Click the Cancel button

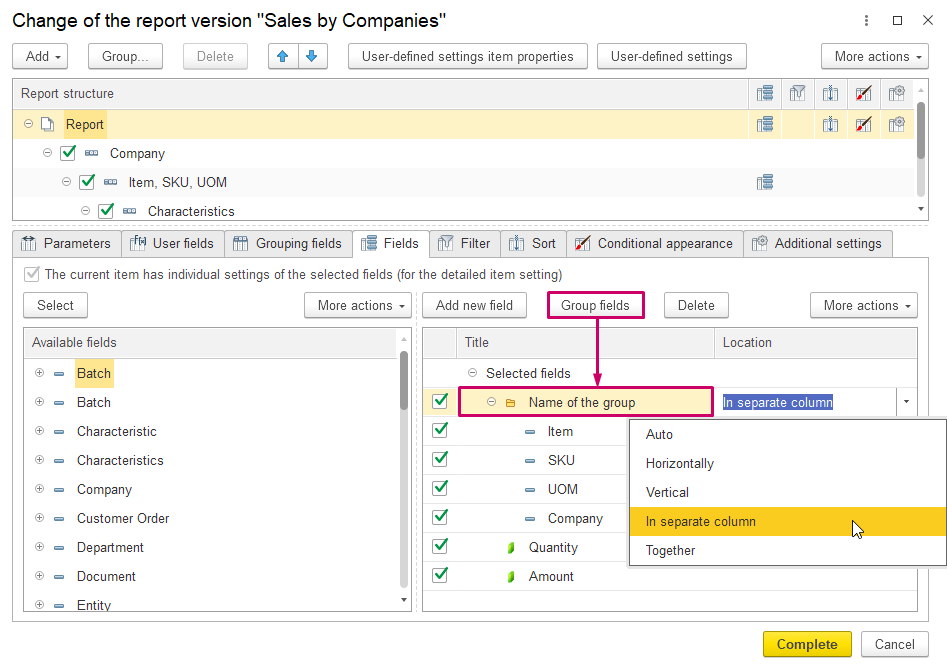894,645
